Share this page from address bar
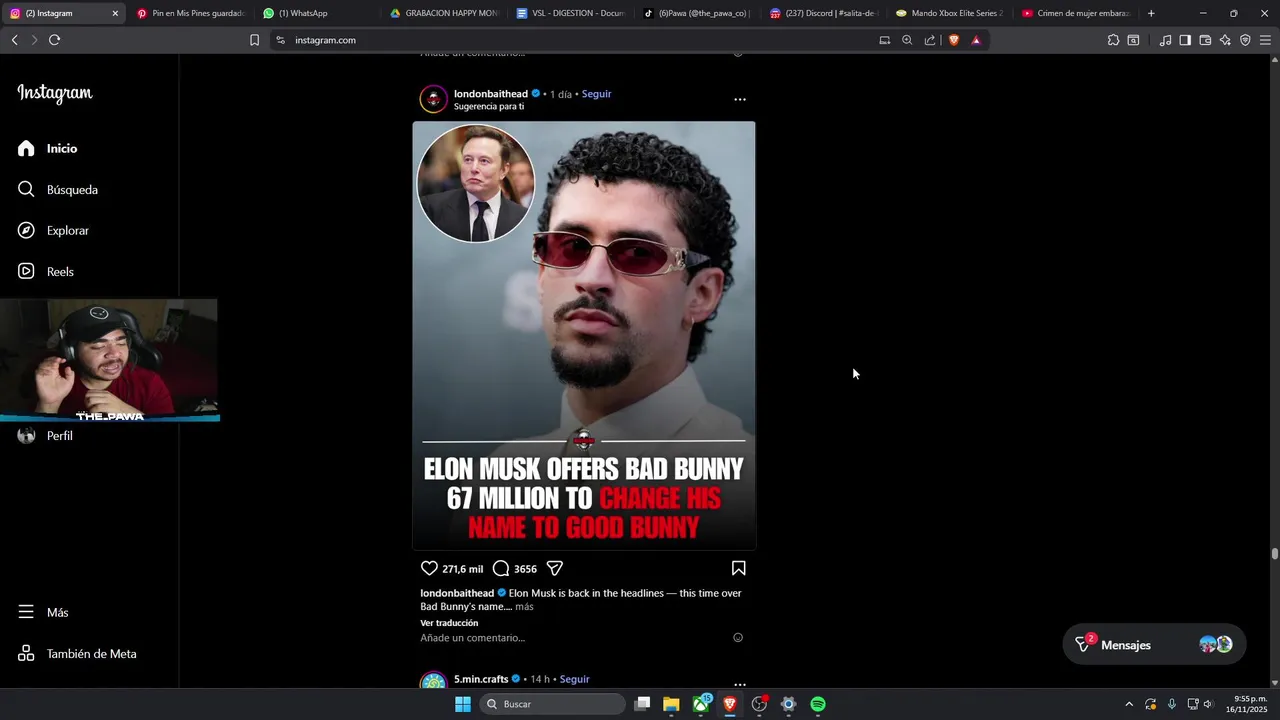1280x720 pixels. pos(930,40)
